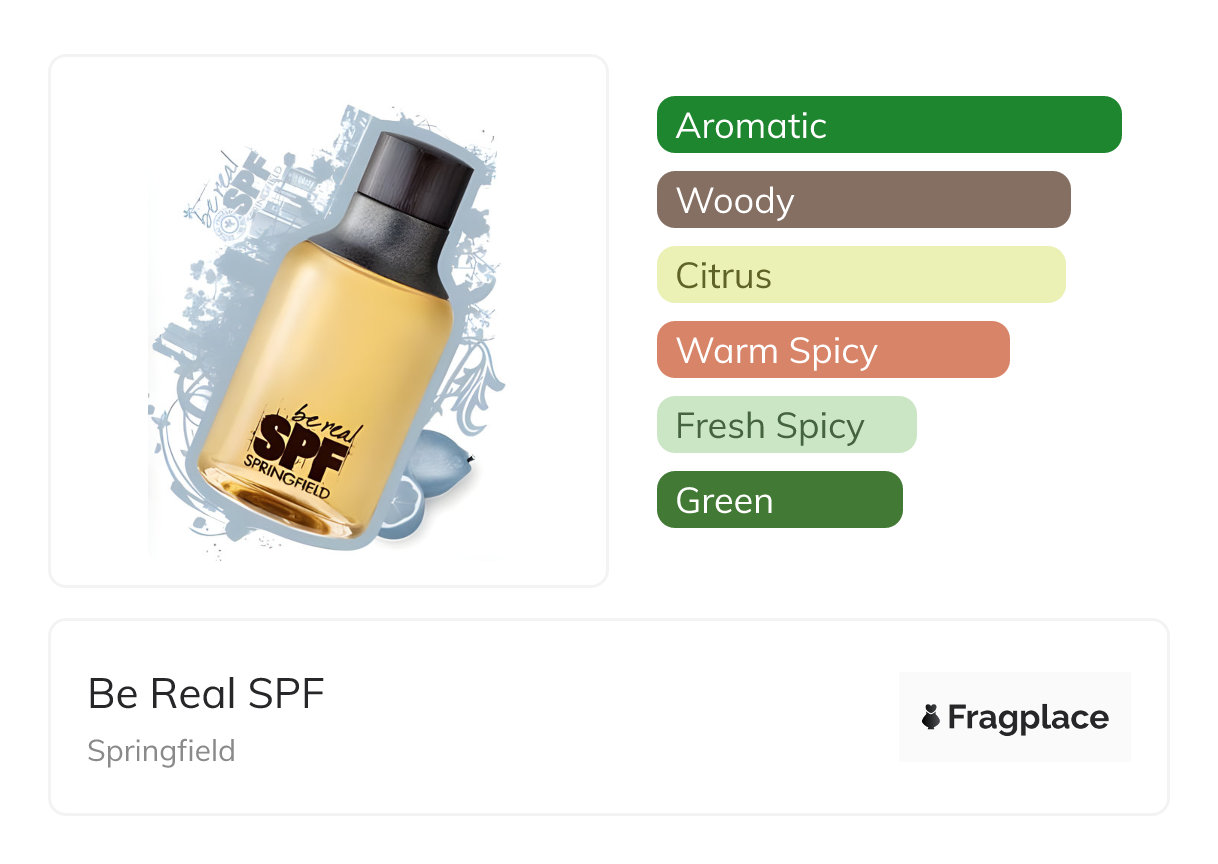This screenshot has height=864, width=1218.
Task: Select the dark Green accord bar
Action: pos(779,500)
